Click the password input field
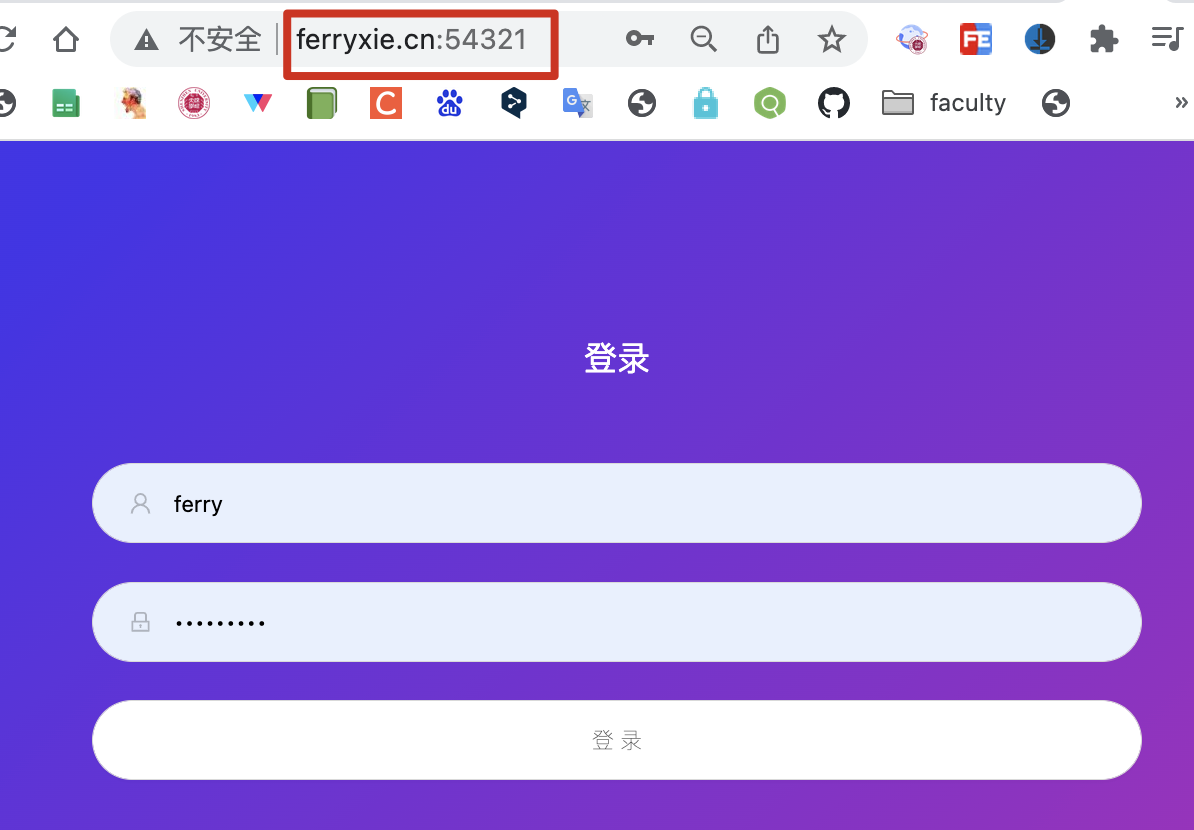This screenshot has width=1194, height=830. click(616, 622)
